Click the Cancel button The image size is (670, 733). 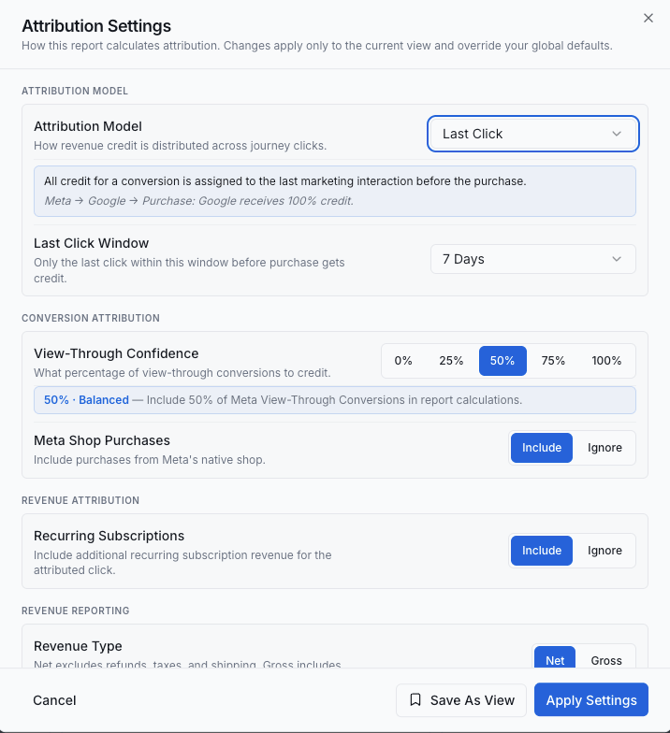pyautogui.click(x=55, y=700)
